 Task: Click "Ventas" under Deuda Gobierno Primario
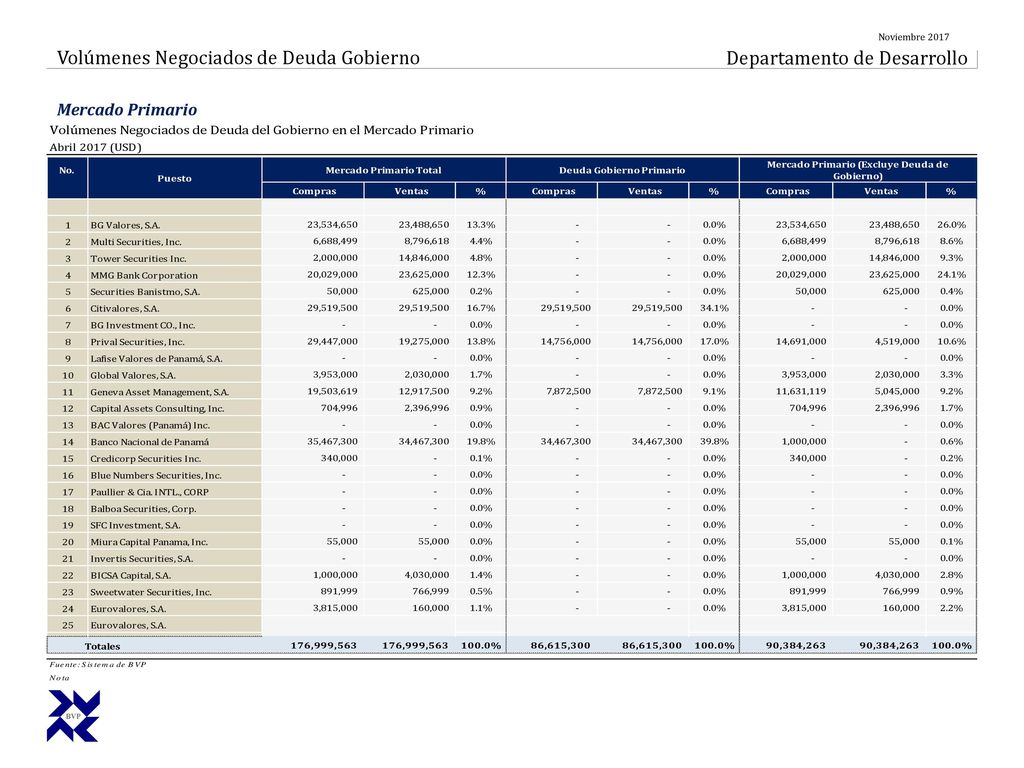[645, 191]
